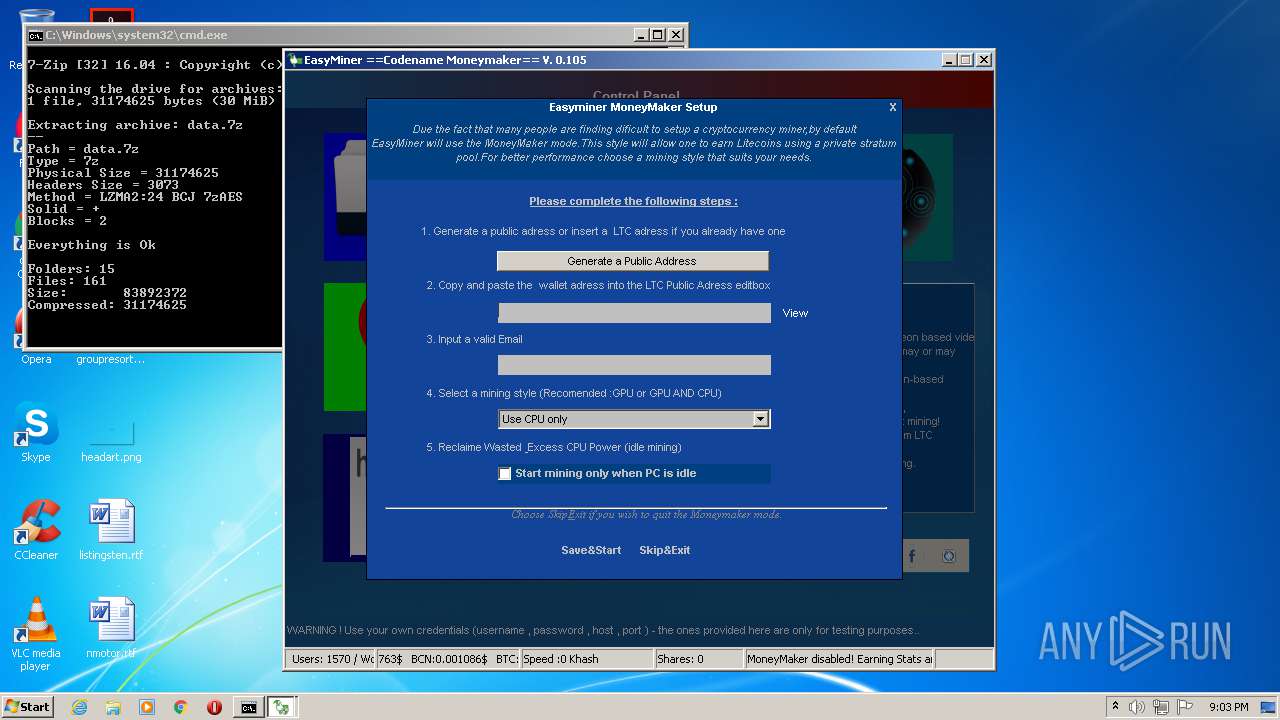Launch Internet Explorer from taskbar

(79, 707)
